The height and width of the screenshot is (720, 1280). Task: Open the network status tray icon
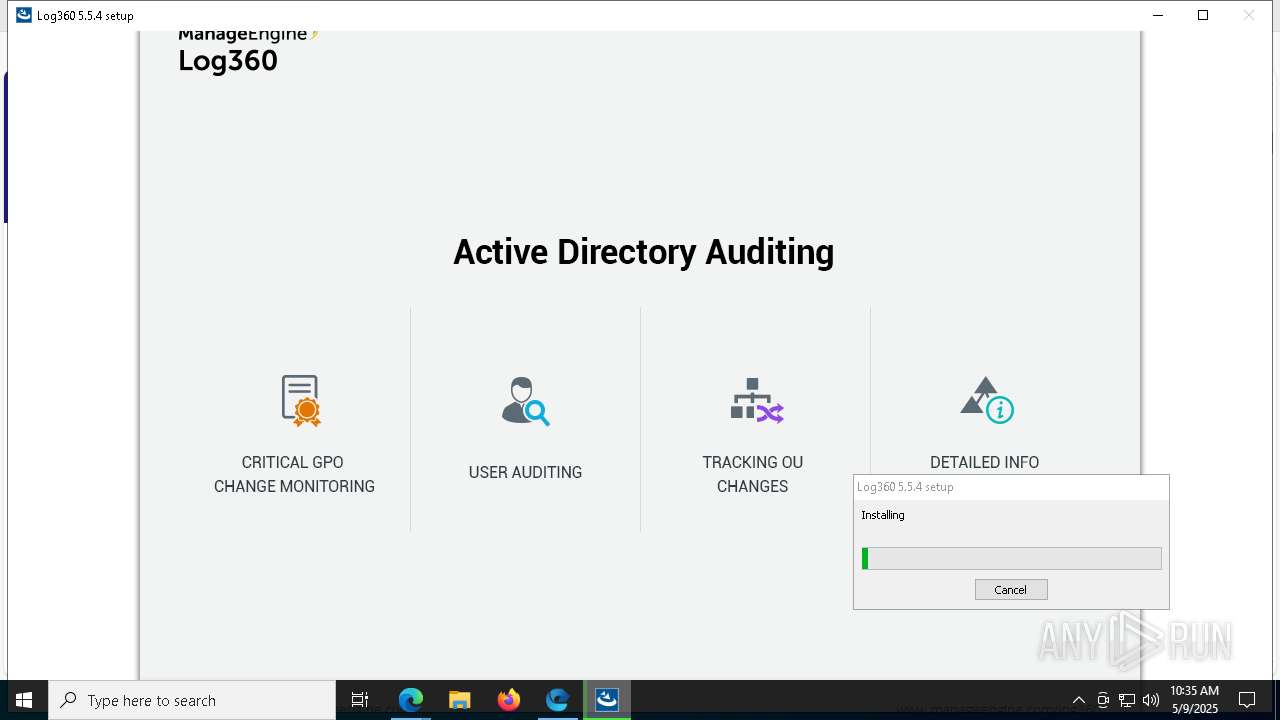coord(1127,700)
